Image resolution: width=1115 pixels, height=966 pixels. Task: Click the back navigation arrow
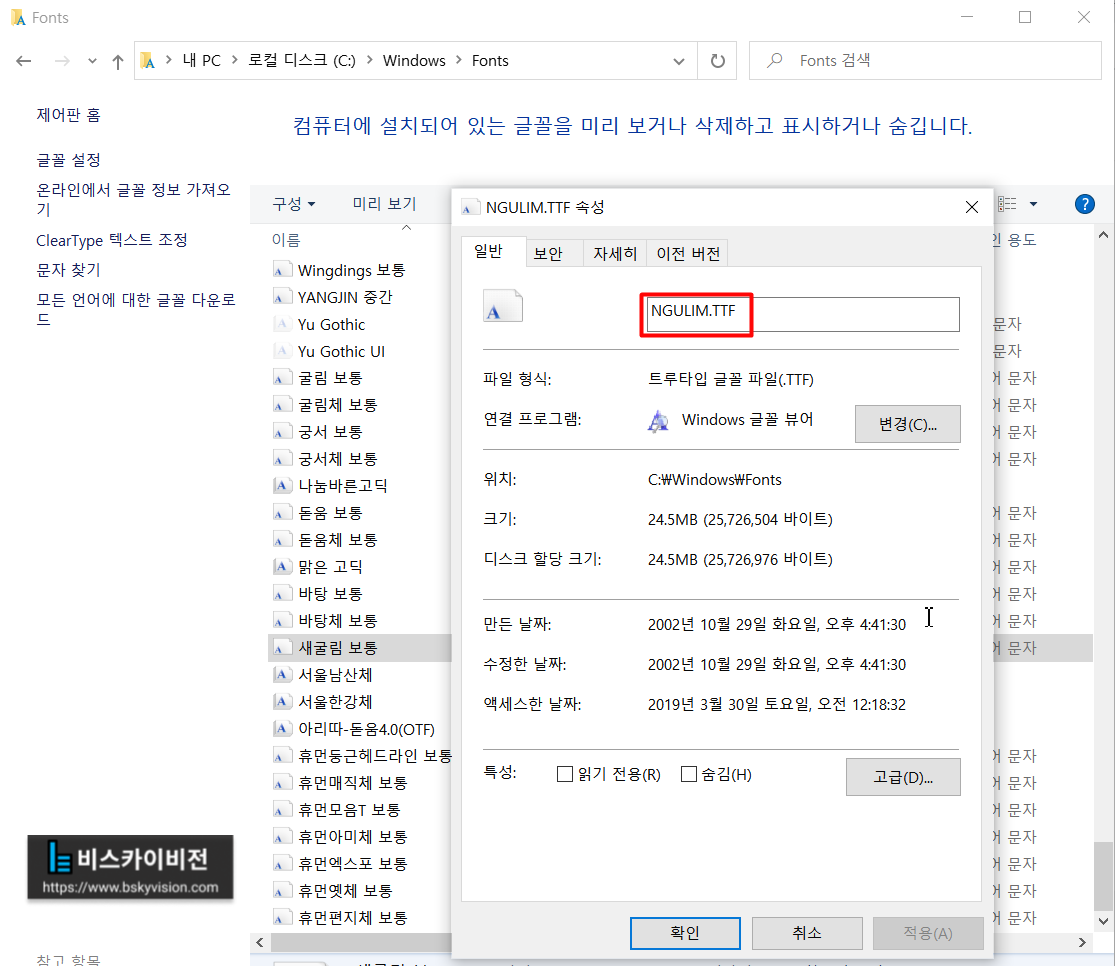click(x=23, y=60)
